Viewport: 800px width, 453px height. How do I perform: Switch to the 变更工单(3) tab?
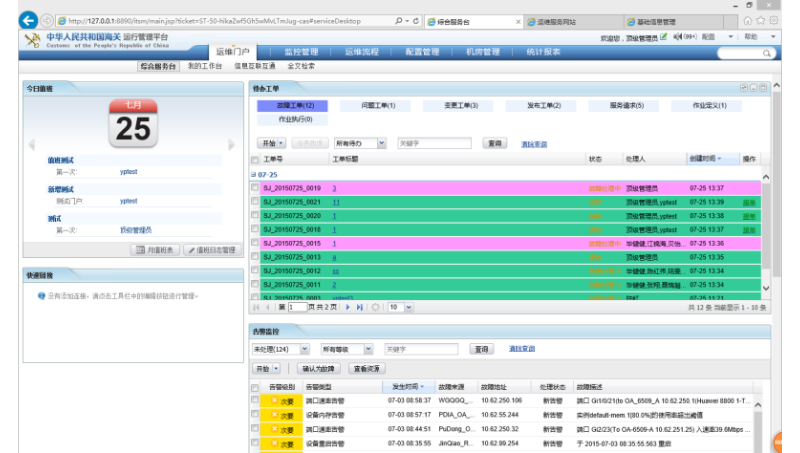point(461,106)
